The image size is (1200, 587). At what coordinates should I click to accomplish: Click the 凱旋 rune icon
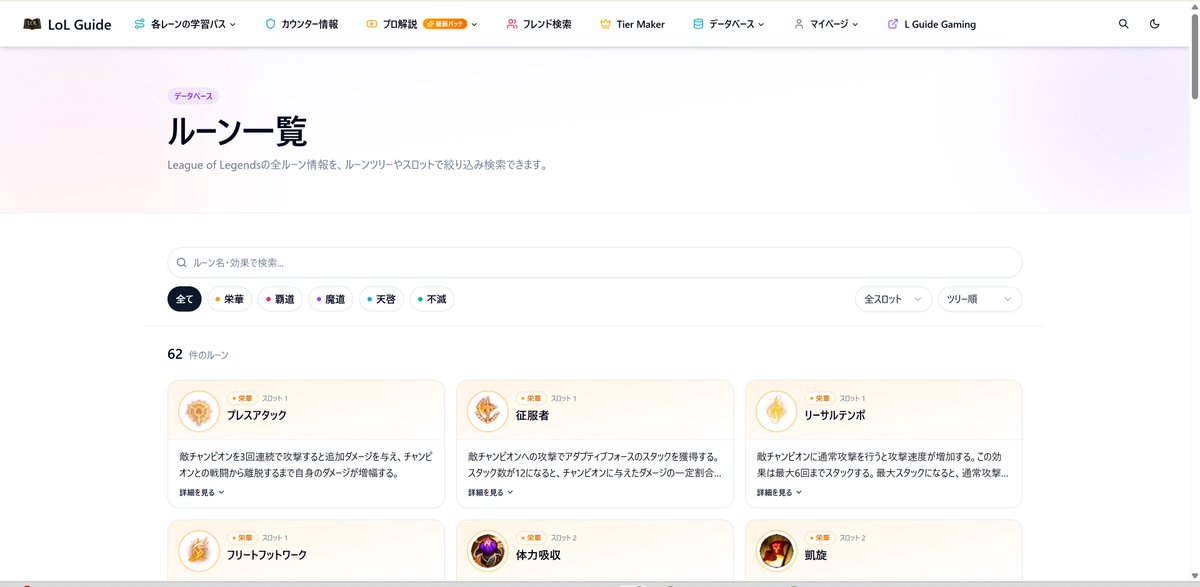click(x=776, y=550)
